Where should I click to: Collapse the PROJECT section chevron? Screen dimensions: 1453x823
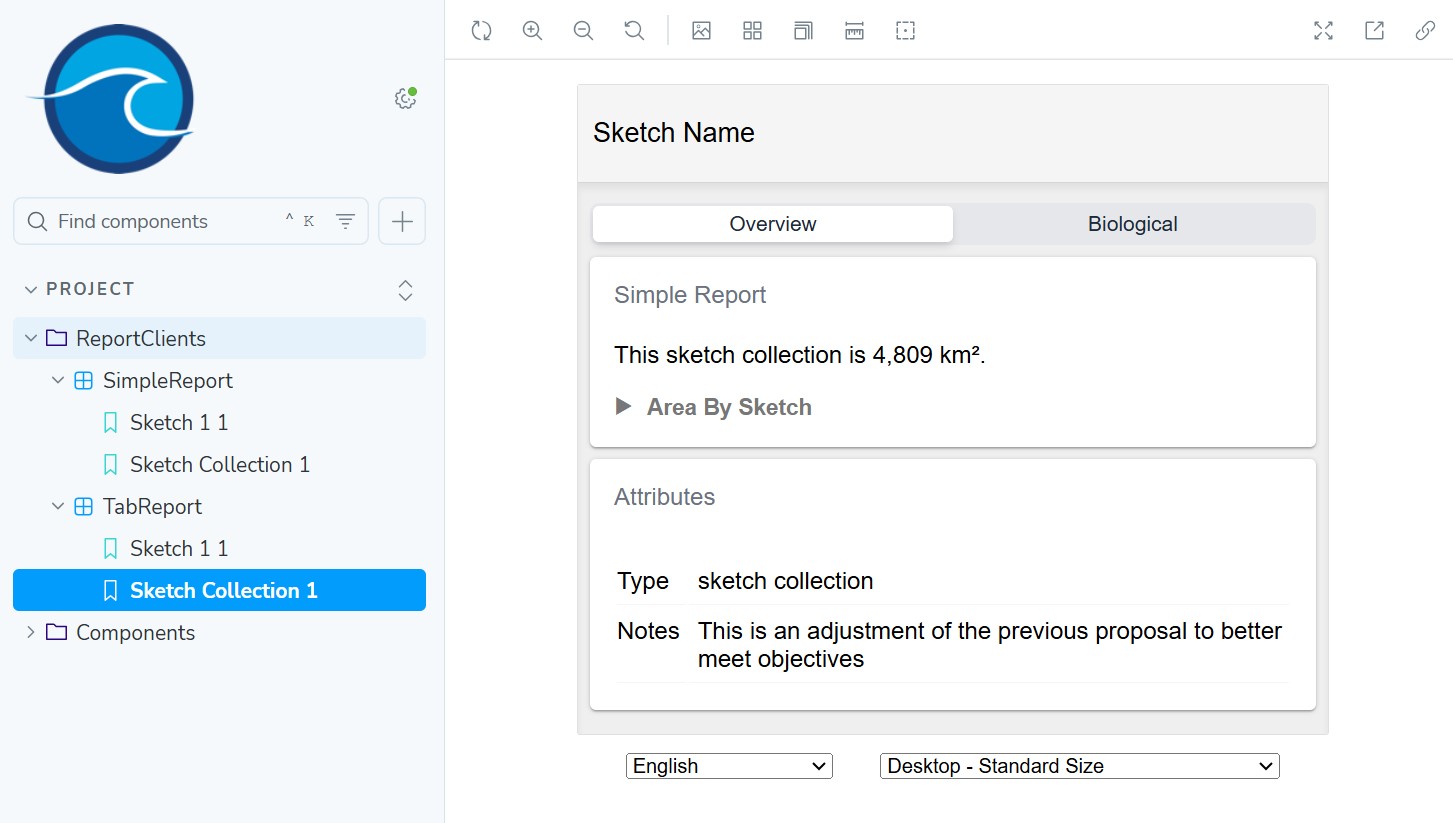click(31, 289)
